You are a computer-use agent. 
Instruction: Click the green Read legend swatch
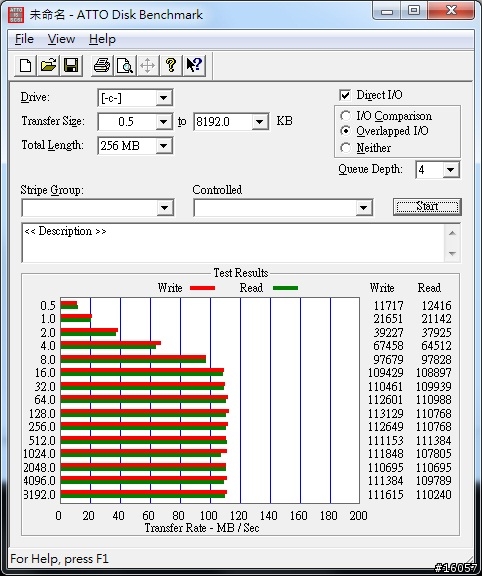coord(285,288)
